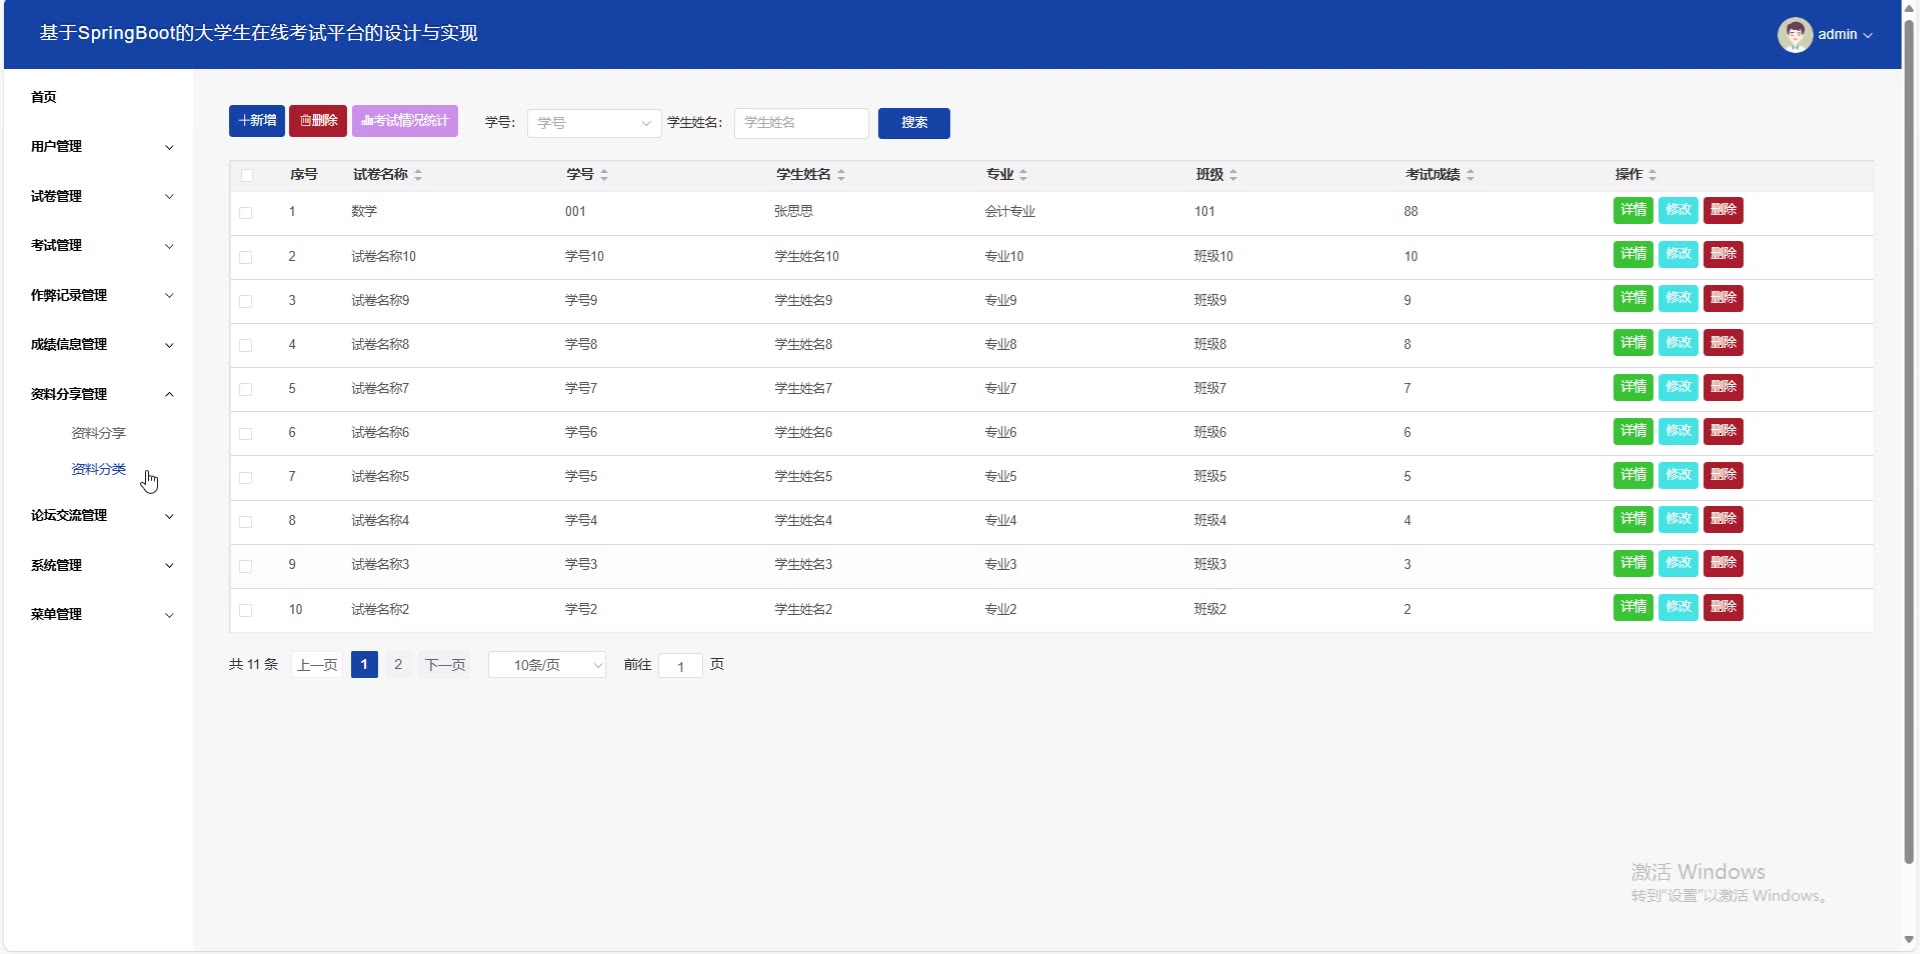Sort by 学生姓名 column sort arrows
This screenshot has width=1920, height=954.
click(841, 175)
